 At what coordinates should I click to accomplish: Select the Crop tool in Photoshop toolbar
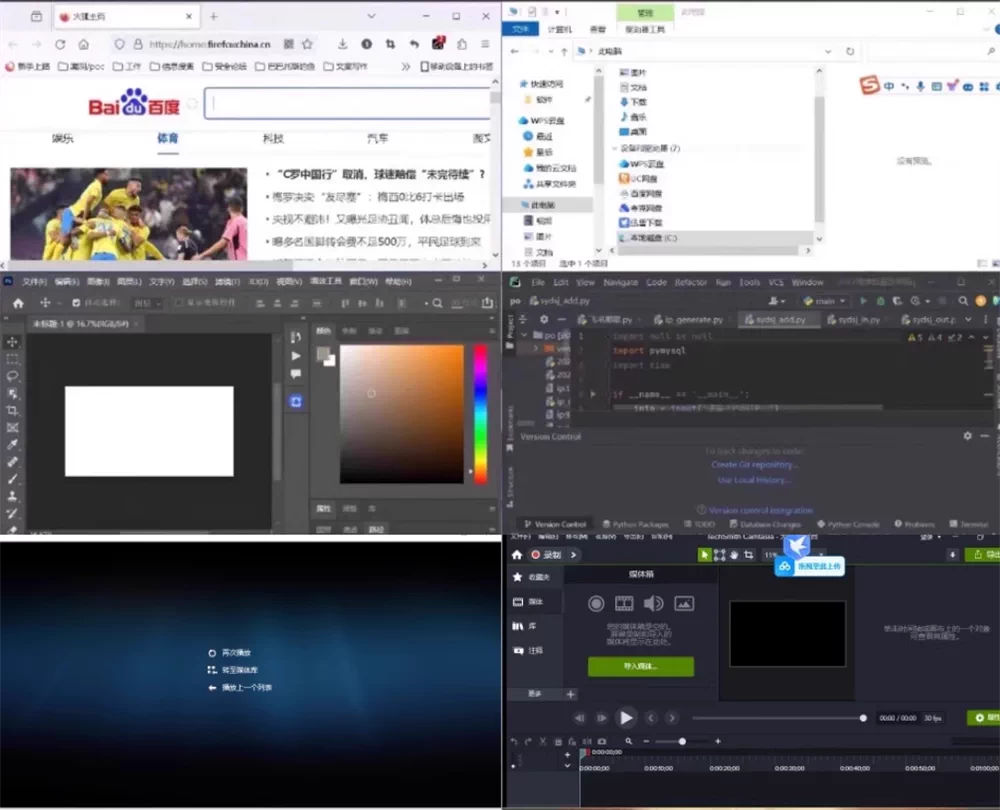point(13,410)
